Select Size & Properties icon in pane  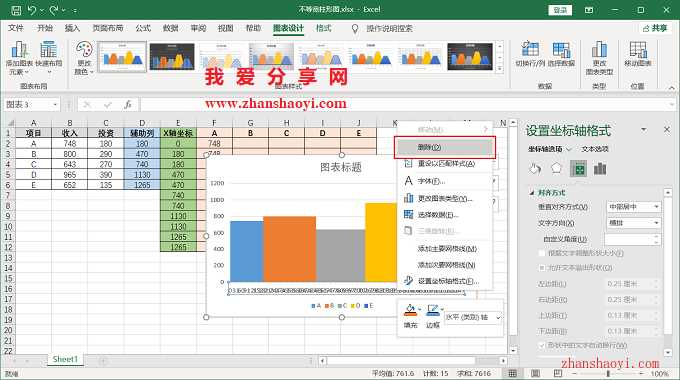(578, 169)
